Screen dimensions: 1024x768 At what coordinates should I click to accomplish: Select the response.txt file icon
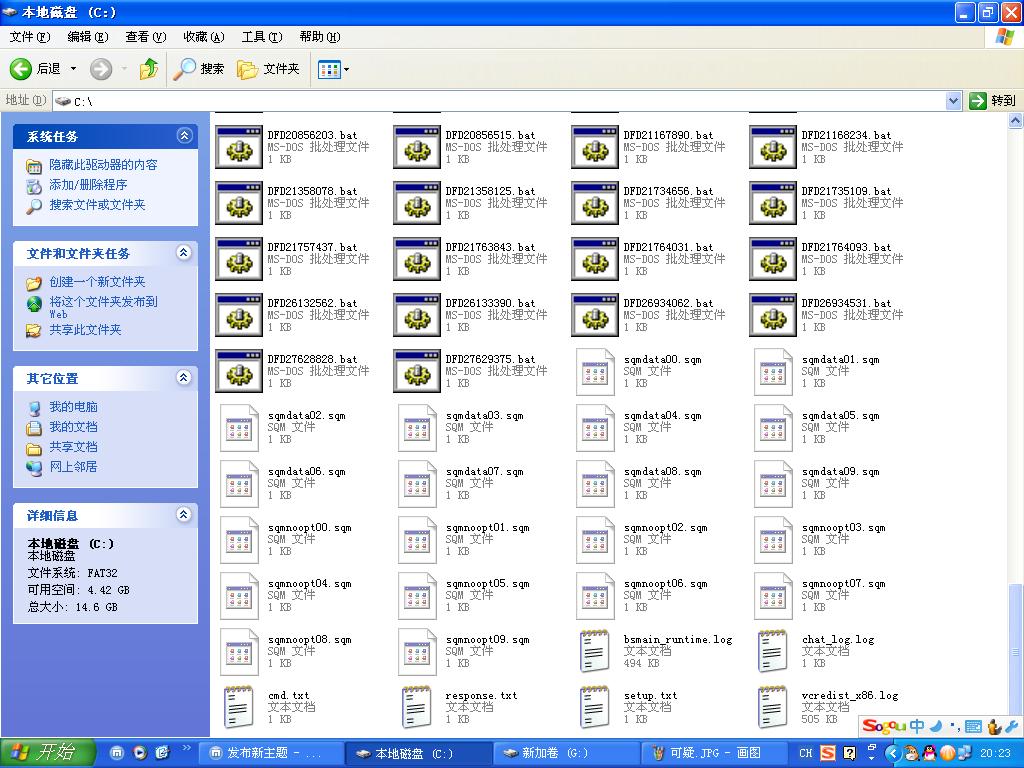417,707
